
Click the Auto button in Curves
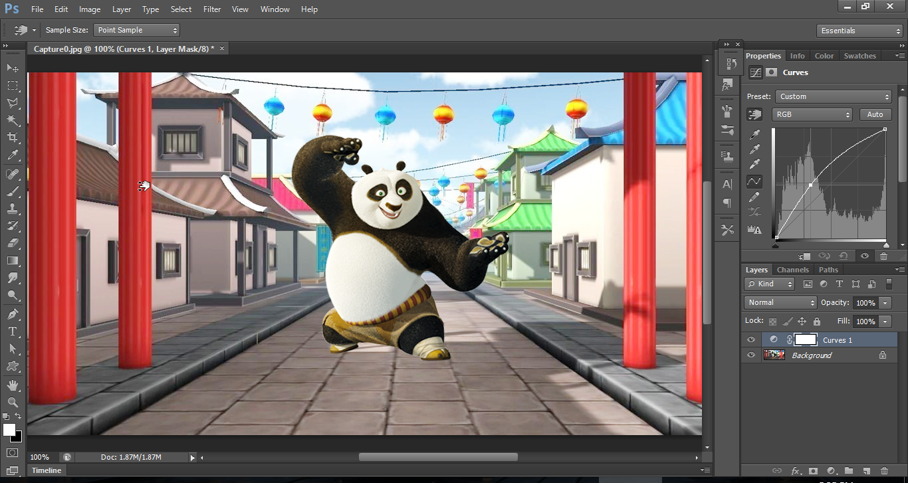pos(875,115)
